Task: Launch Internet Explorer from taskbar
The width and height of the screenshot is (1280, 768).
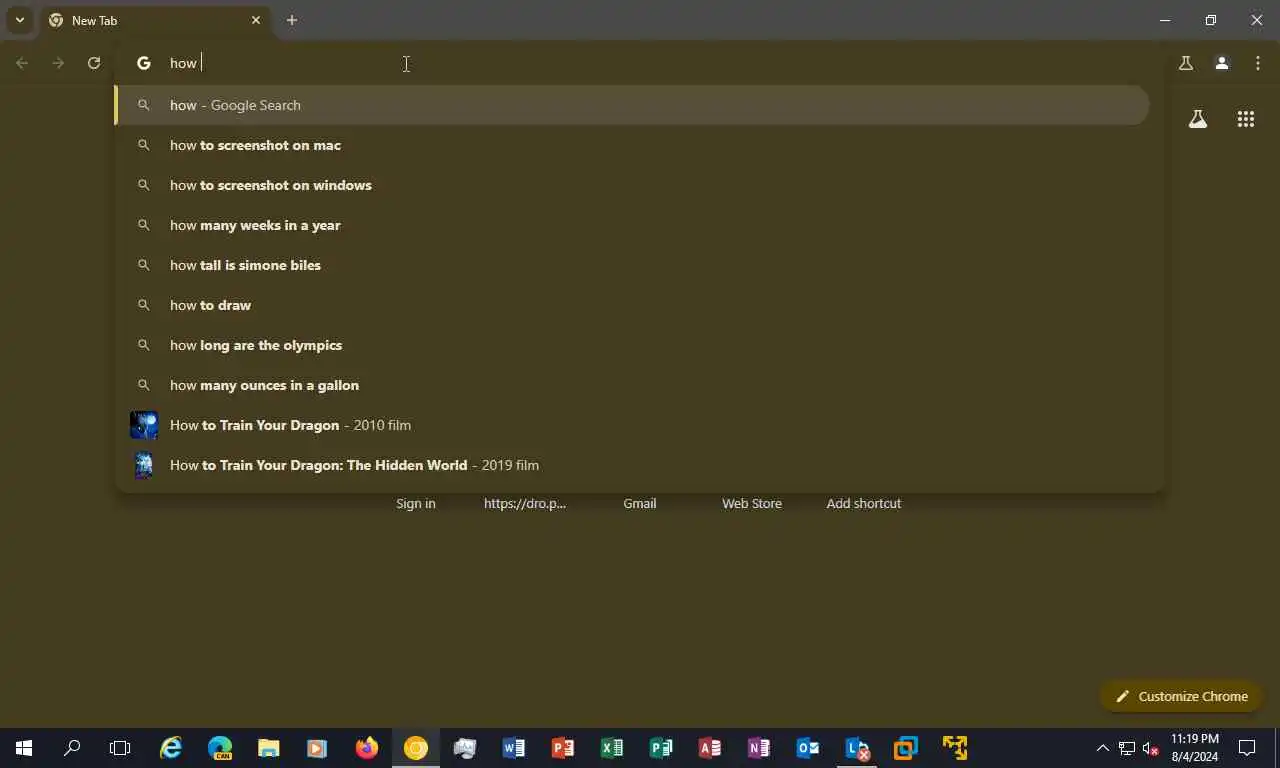Action: pos(171,748)
